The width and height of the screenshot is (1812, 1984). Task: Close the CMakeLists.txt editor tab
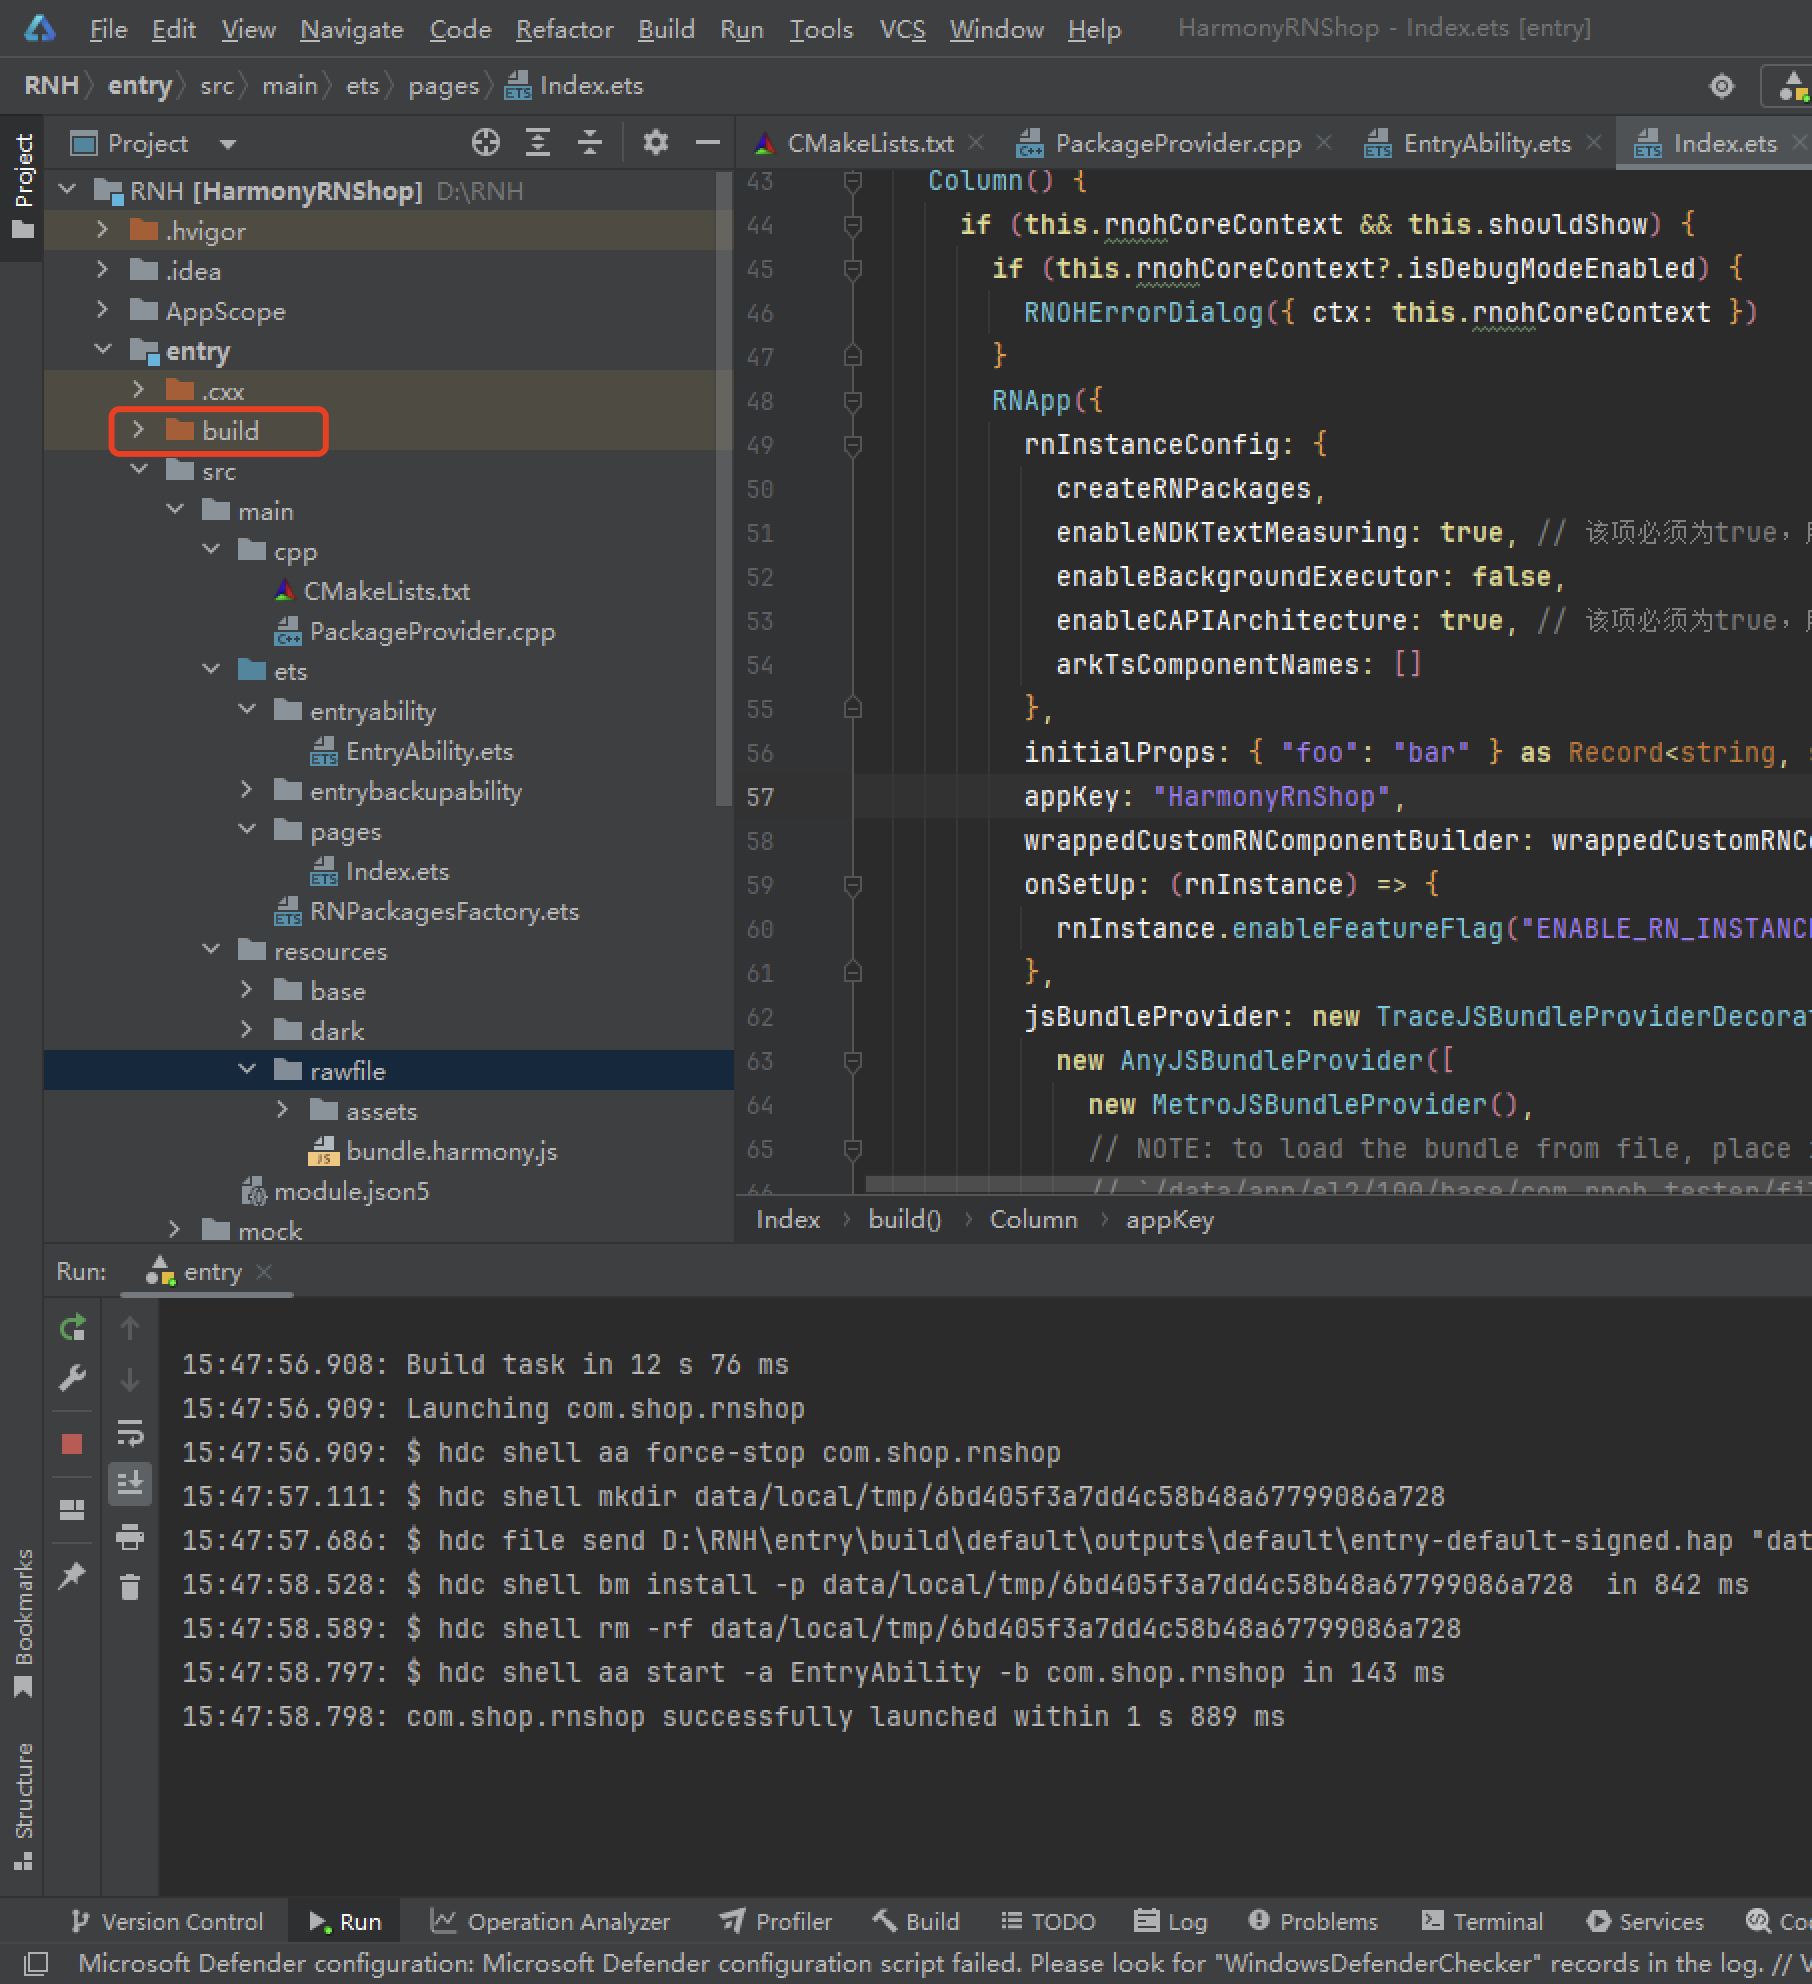[x=977, y=143]
